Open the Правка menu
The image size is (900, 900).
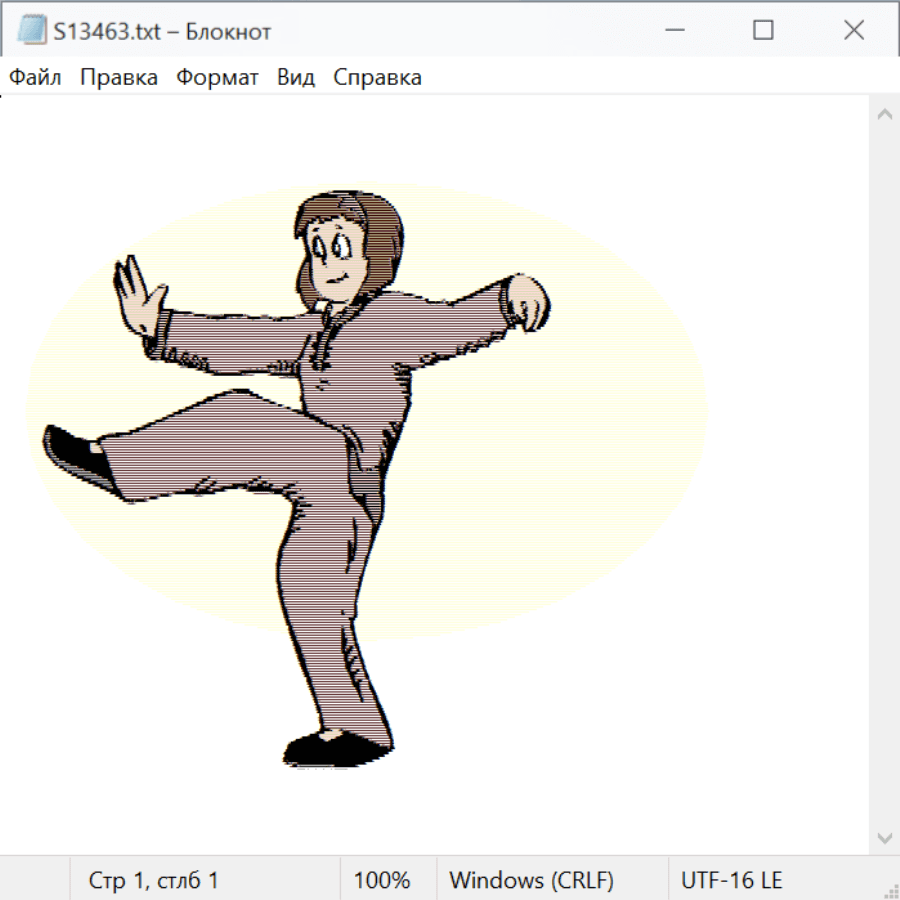click(118, 78)
